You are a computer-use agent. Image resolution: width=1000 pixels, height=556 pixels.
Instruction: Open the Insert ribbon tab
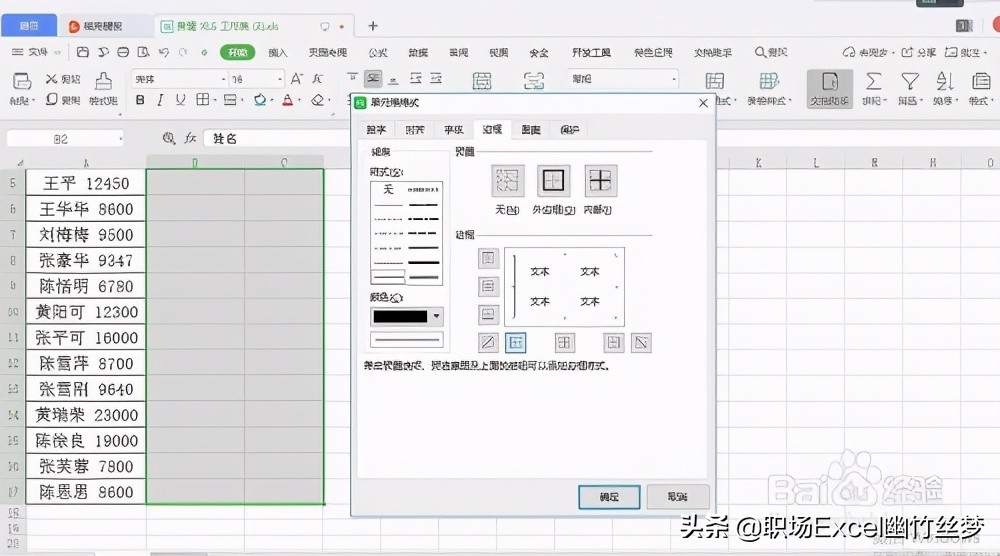(277, 52)
